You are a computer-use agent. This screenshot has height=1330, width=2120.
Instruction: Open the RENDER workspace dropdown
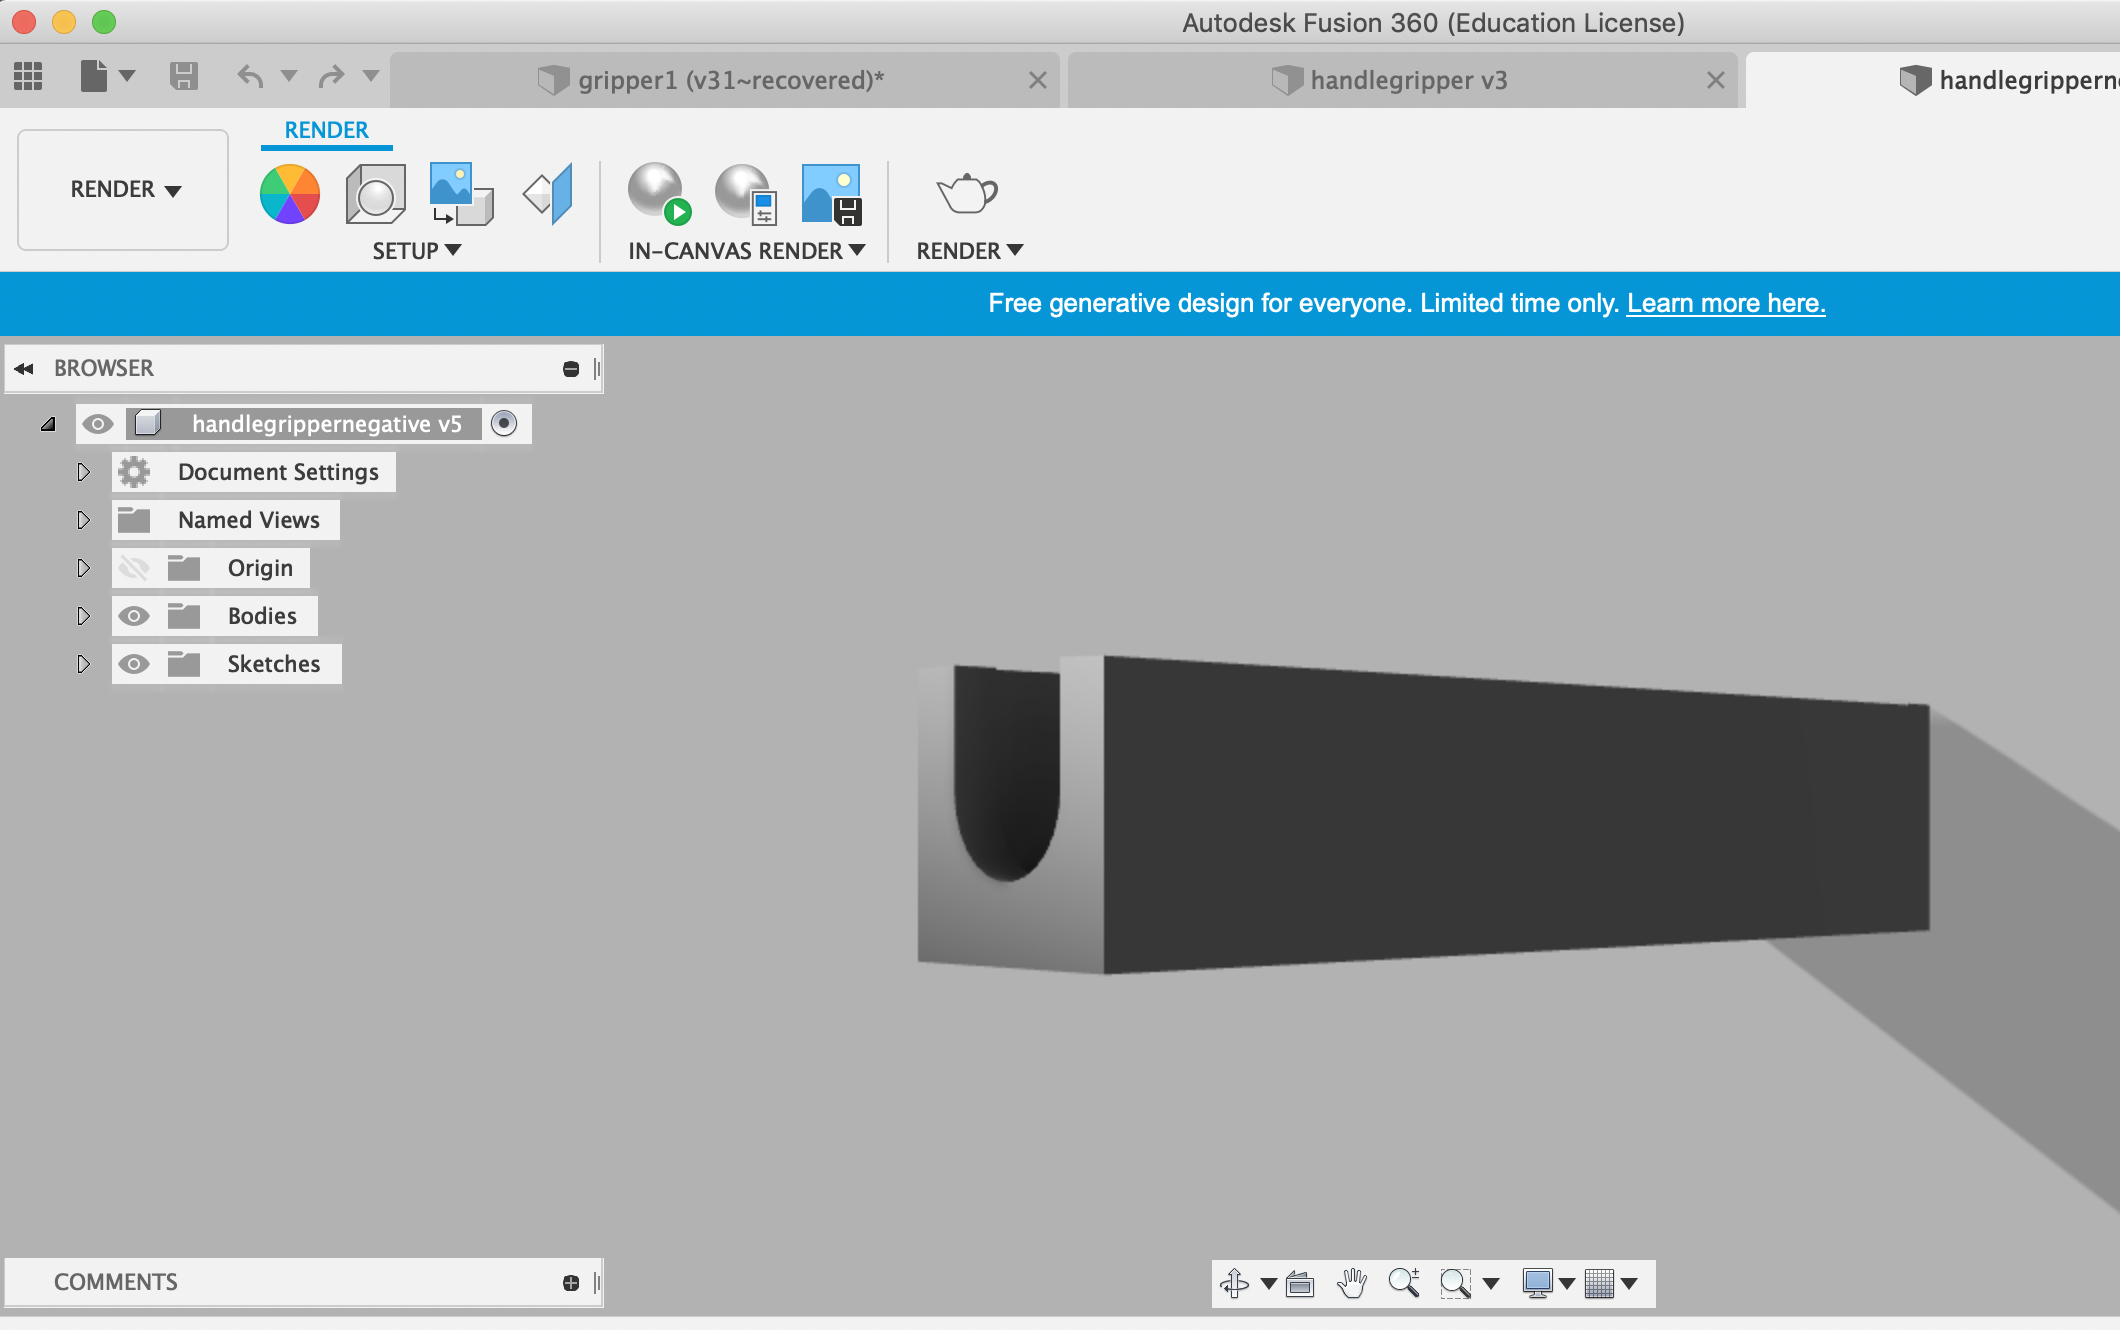click(124, 190)
